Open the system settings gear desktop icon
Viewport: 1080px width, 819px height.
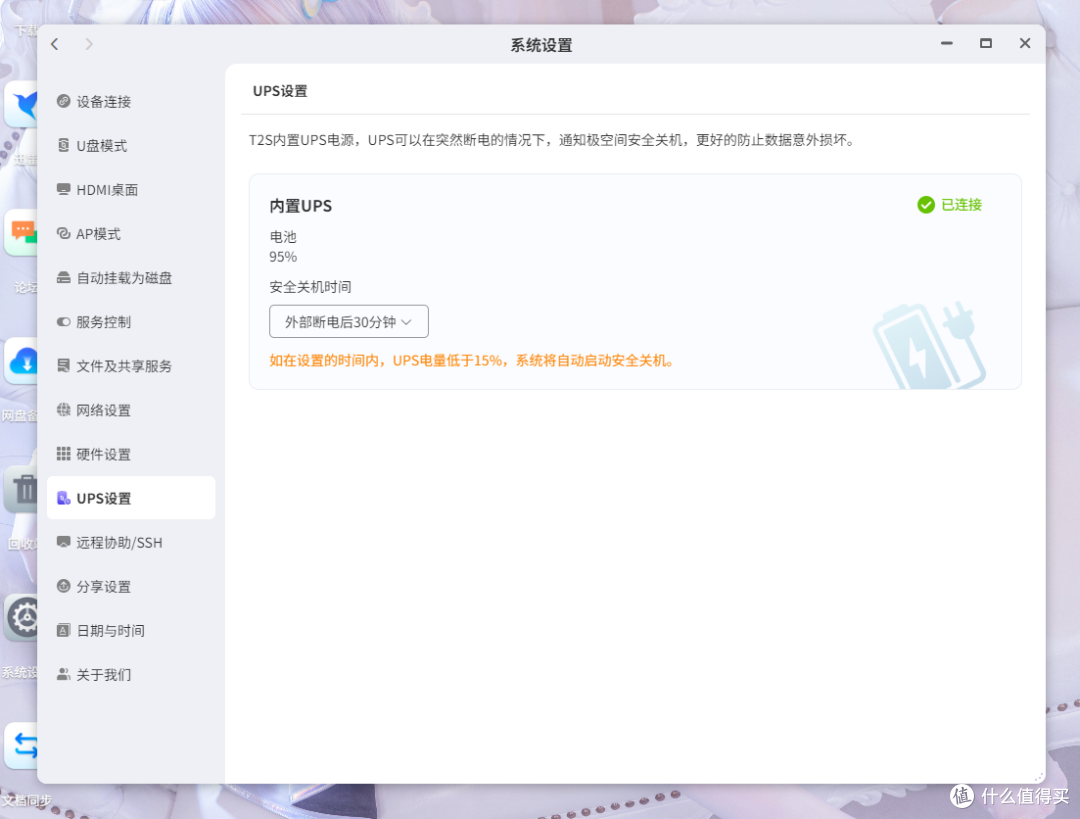(23, 618)
